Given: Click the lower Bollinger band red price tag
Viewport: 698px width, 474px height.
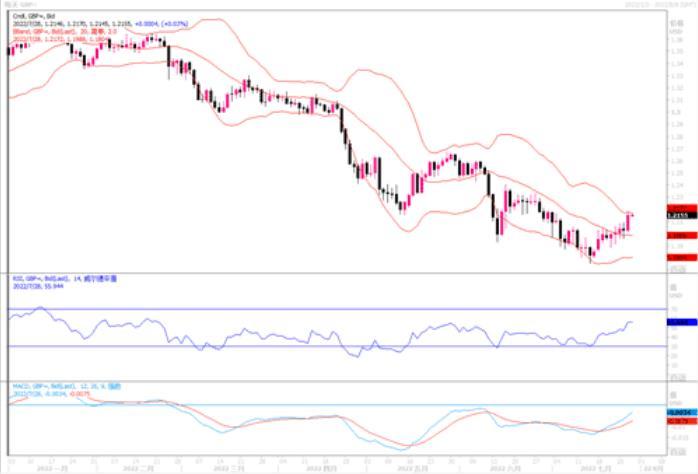Looking at the screenshot, I should (682, 257).
